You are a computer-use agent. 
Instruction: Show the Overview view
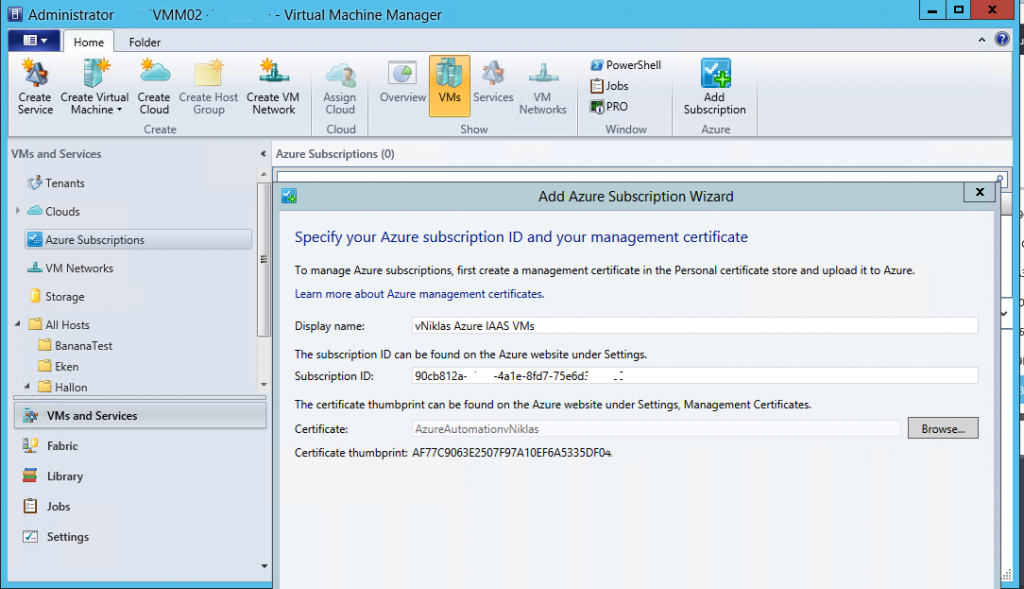tap(402, 82)
